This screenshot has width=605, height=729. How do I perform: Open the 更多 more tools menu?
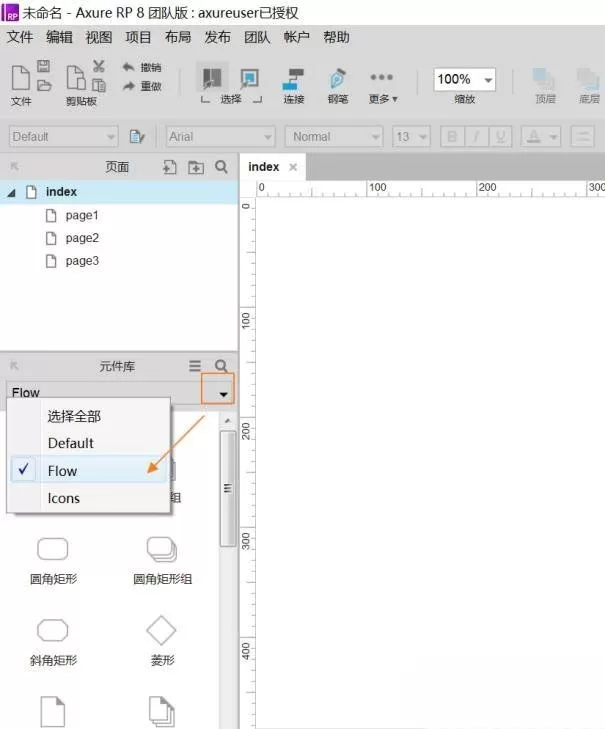tap(383, 87)
